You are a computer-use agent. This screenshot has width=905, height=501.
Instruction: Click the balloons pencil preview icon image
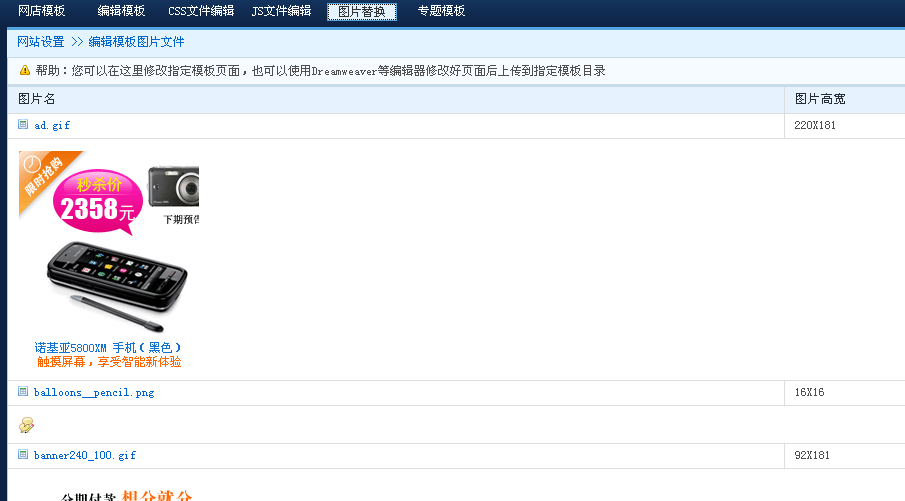click(27, 425)
